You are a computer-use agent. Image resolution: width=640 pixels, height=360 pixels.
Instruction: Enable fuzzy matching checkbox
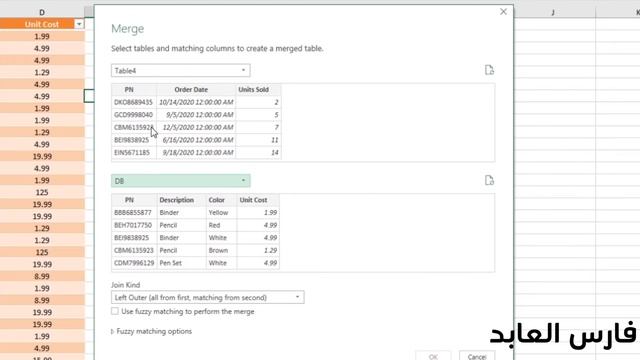(x=115, y=311)
